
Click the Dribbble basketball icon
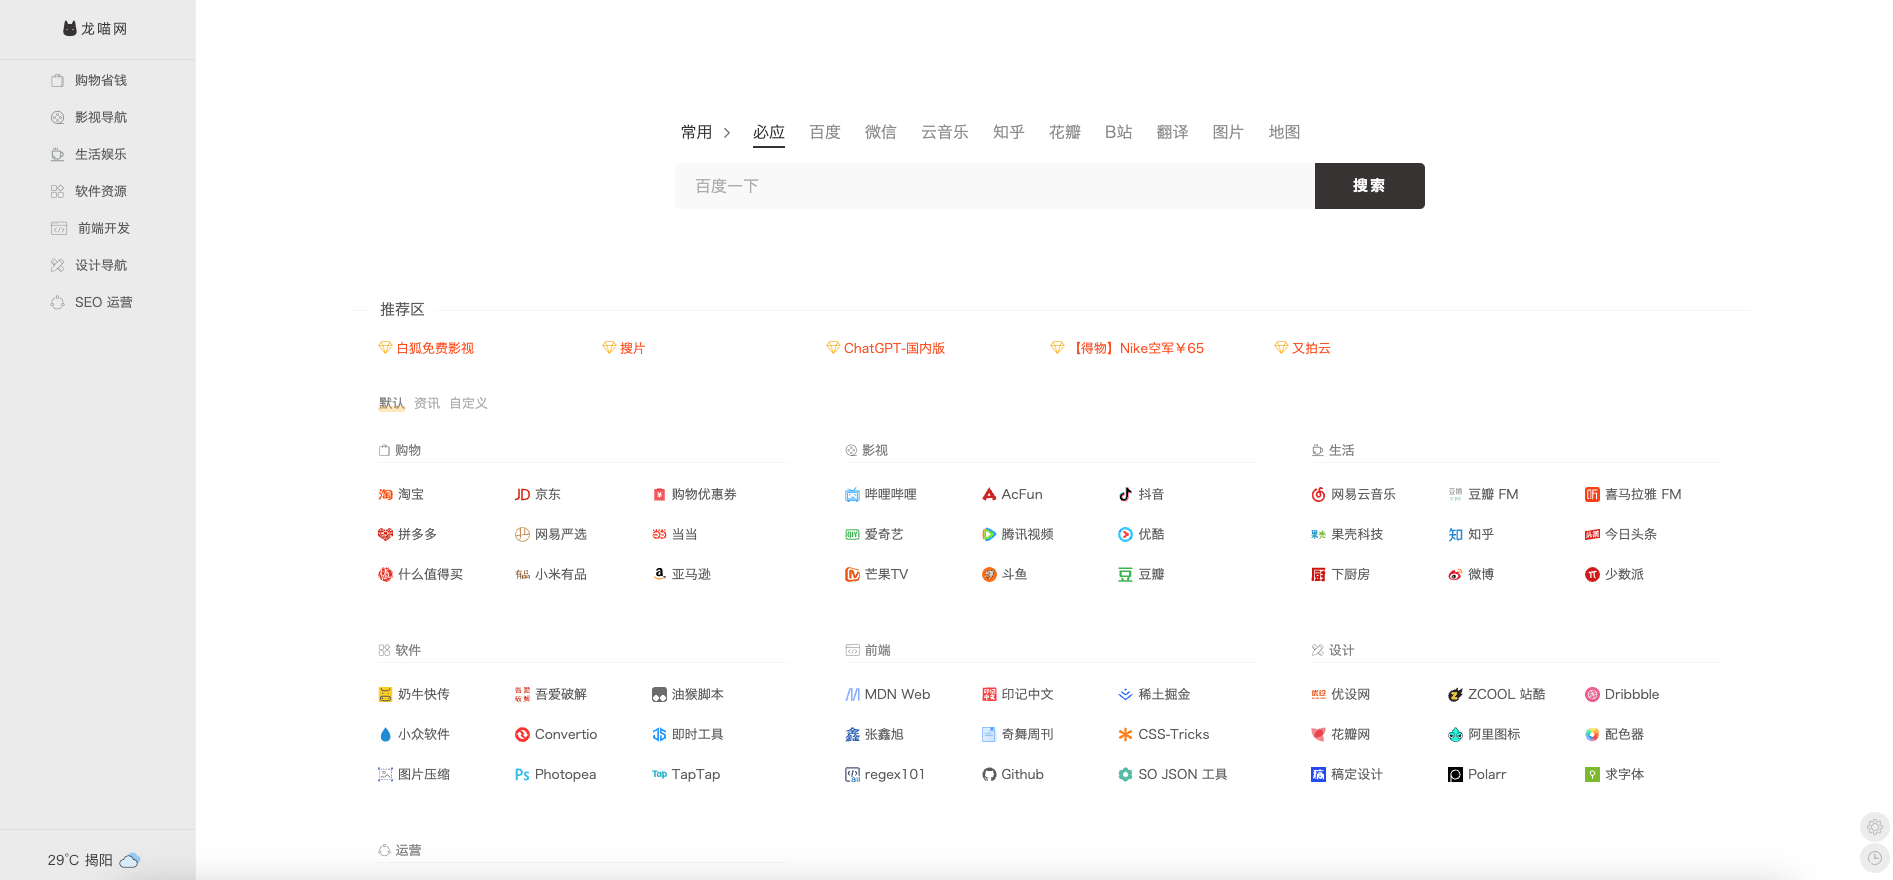click(1592, 694)
